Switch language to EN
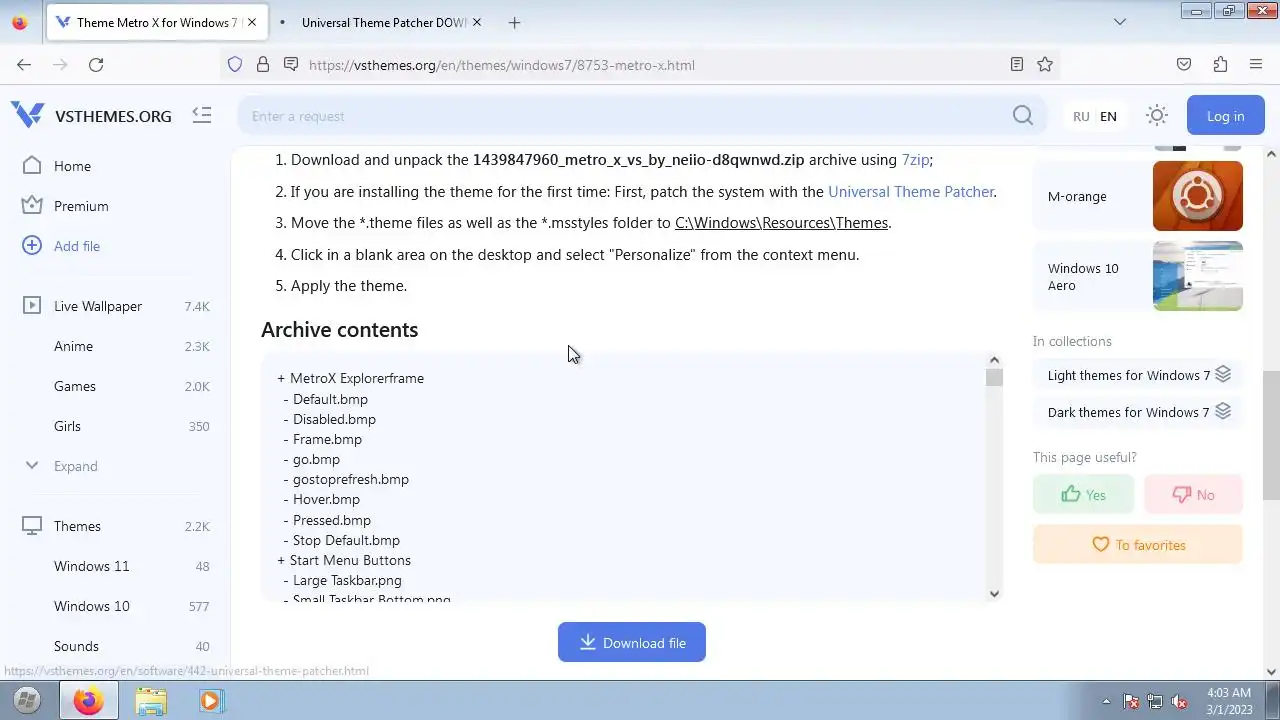The width and height of the screenshot is (1280, 720). (1108, 117)
